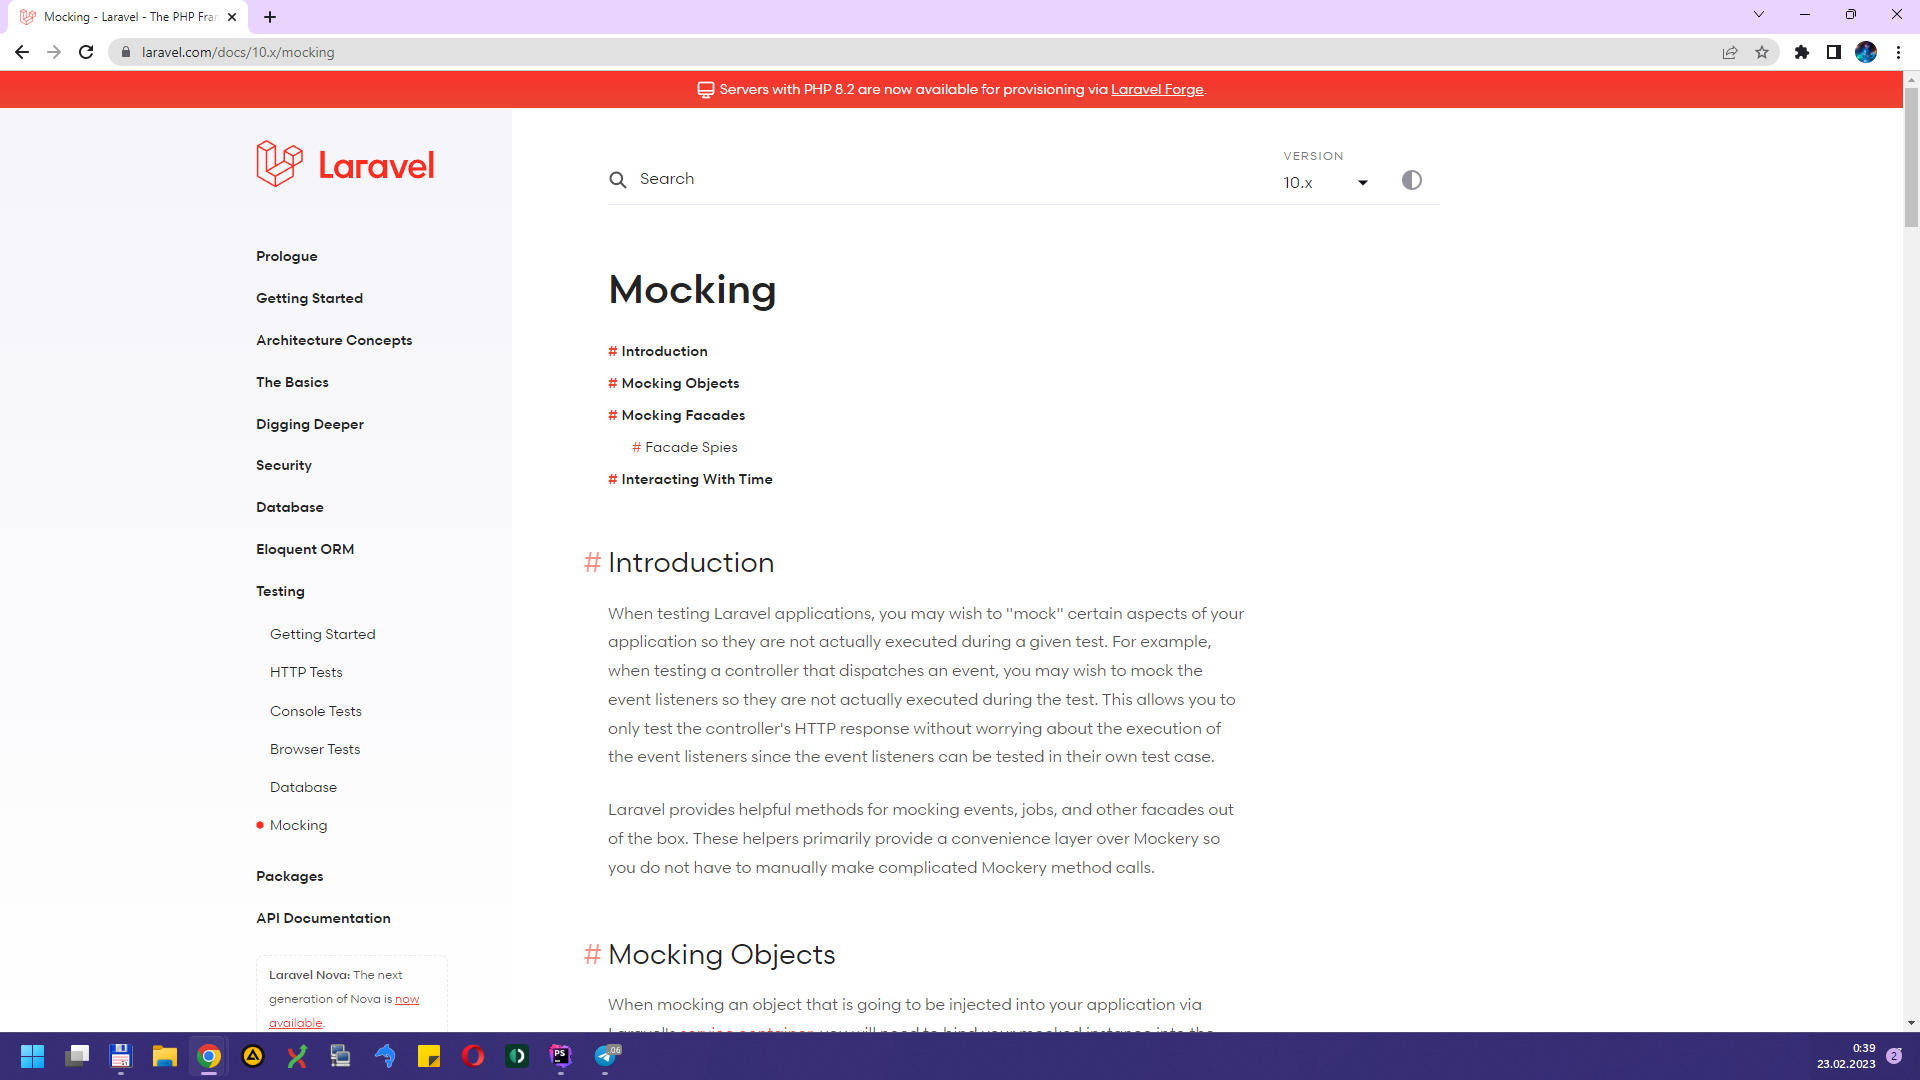This screenshot has height=1080, width=1920.
Task: Open Task View on taskbar
Action: (x=77, y=1056)
